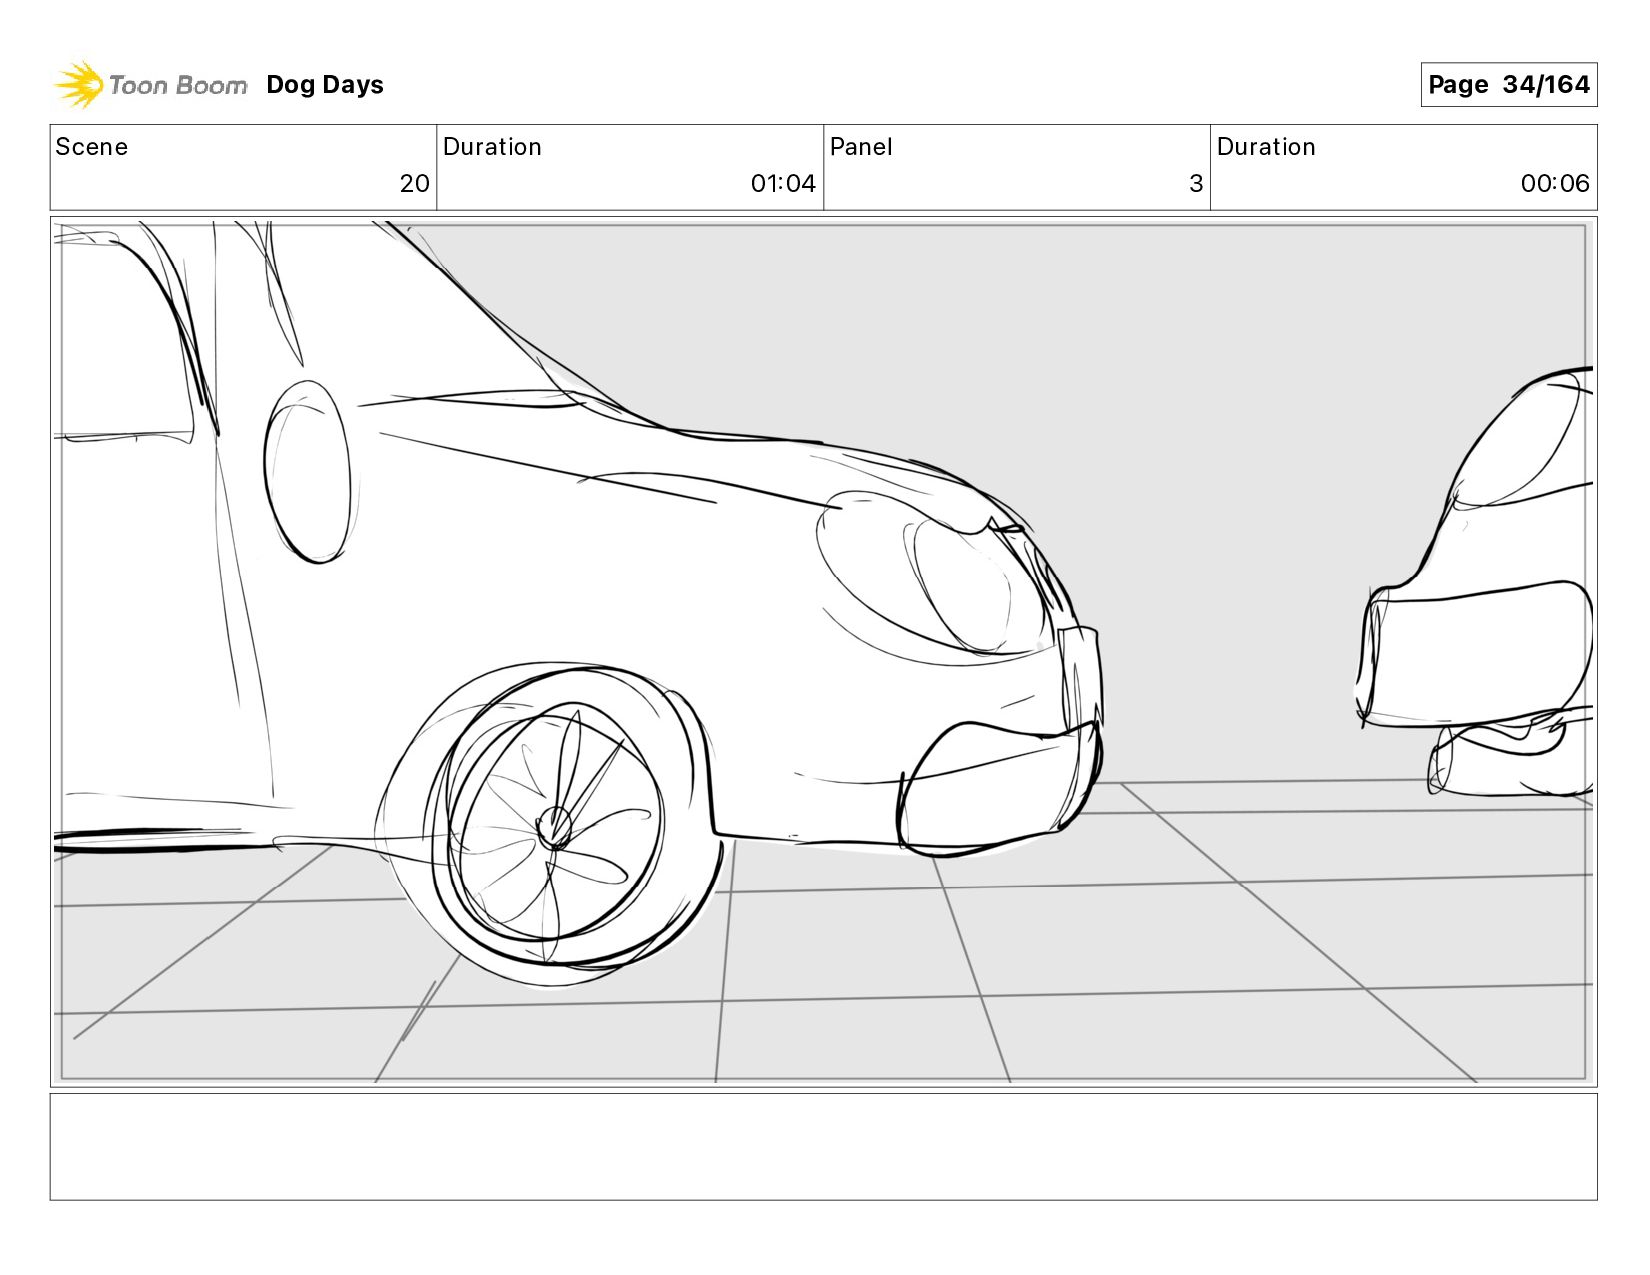Click the 'Scene' header label

[92, 147]
